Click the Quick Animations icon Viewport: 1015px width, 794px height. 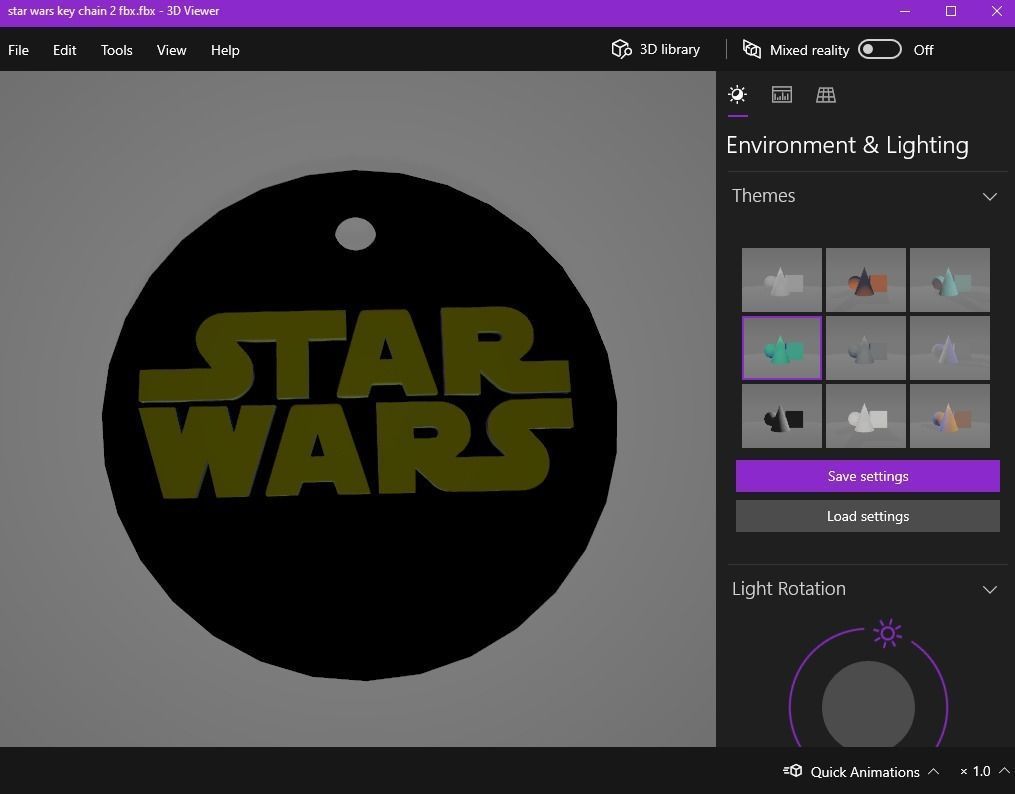click(792, 771)
